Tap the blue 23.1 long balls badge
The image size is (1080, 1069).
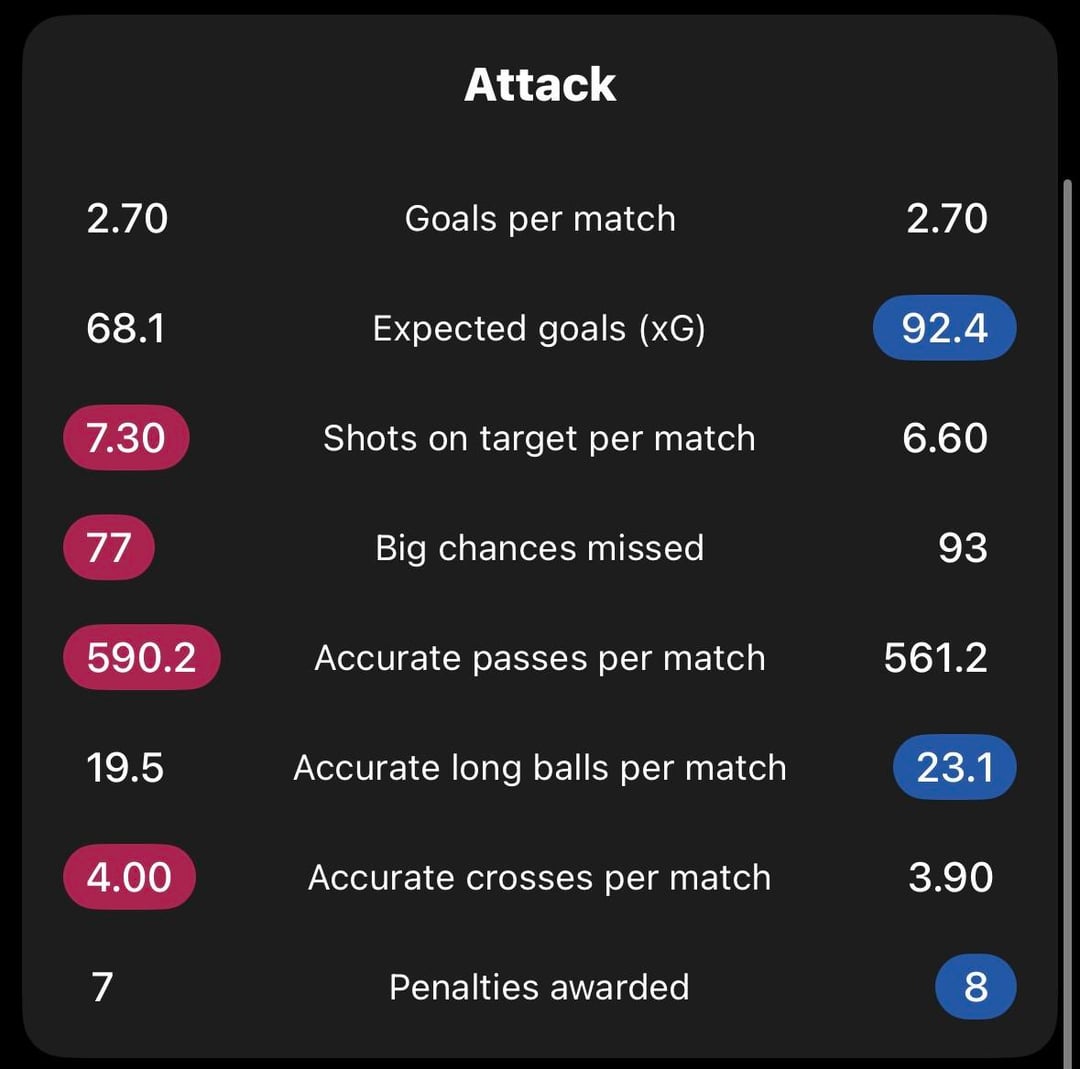tap(955, 768)
